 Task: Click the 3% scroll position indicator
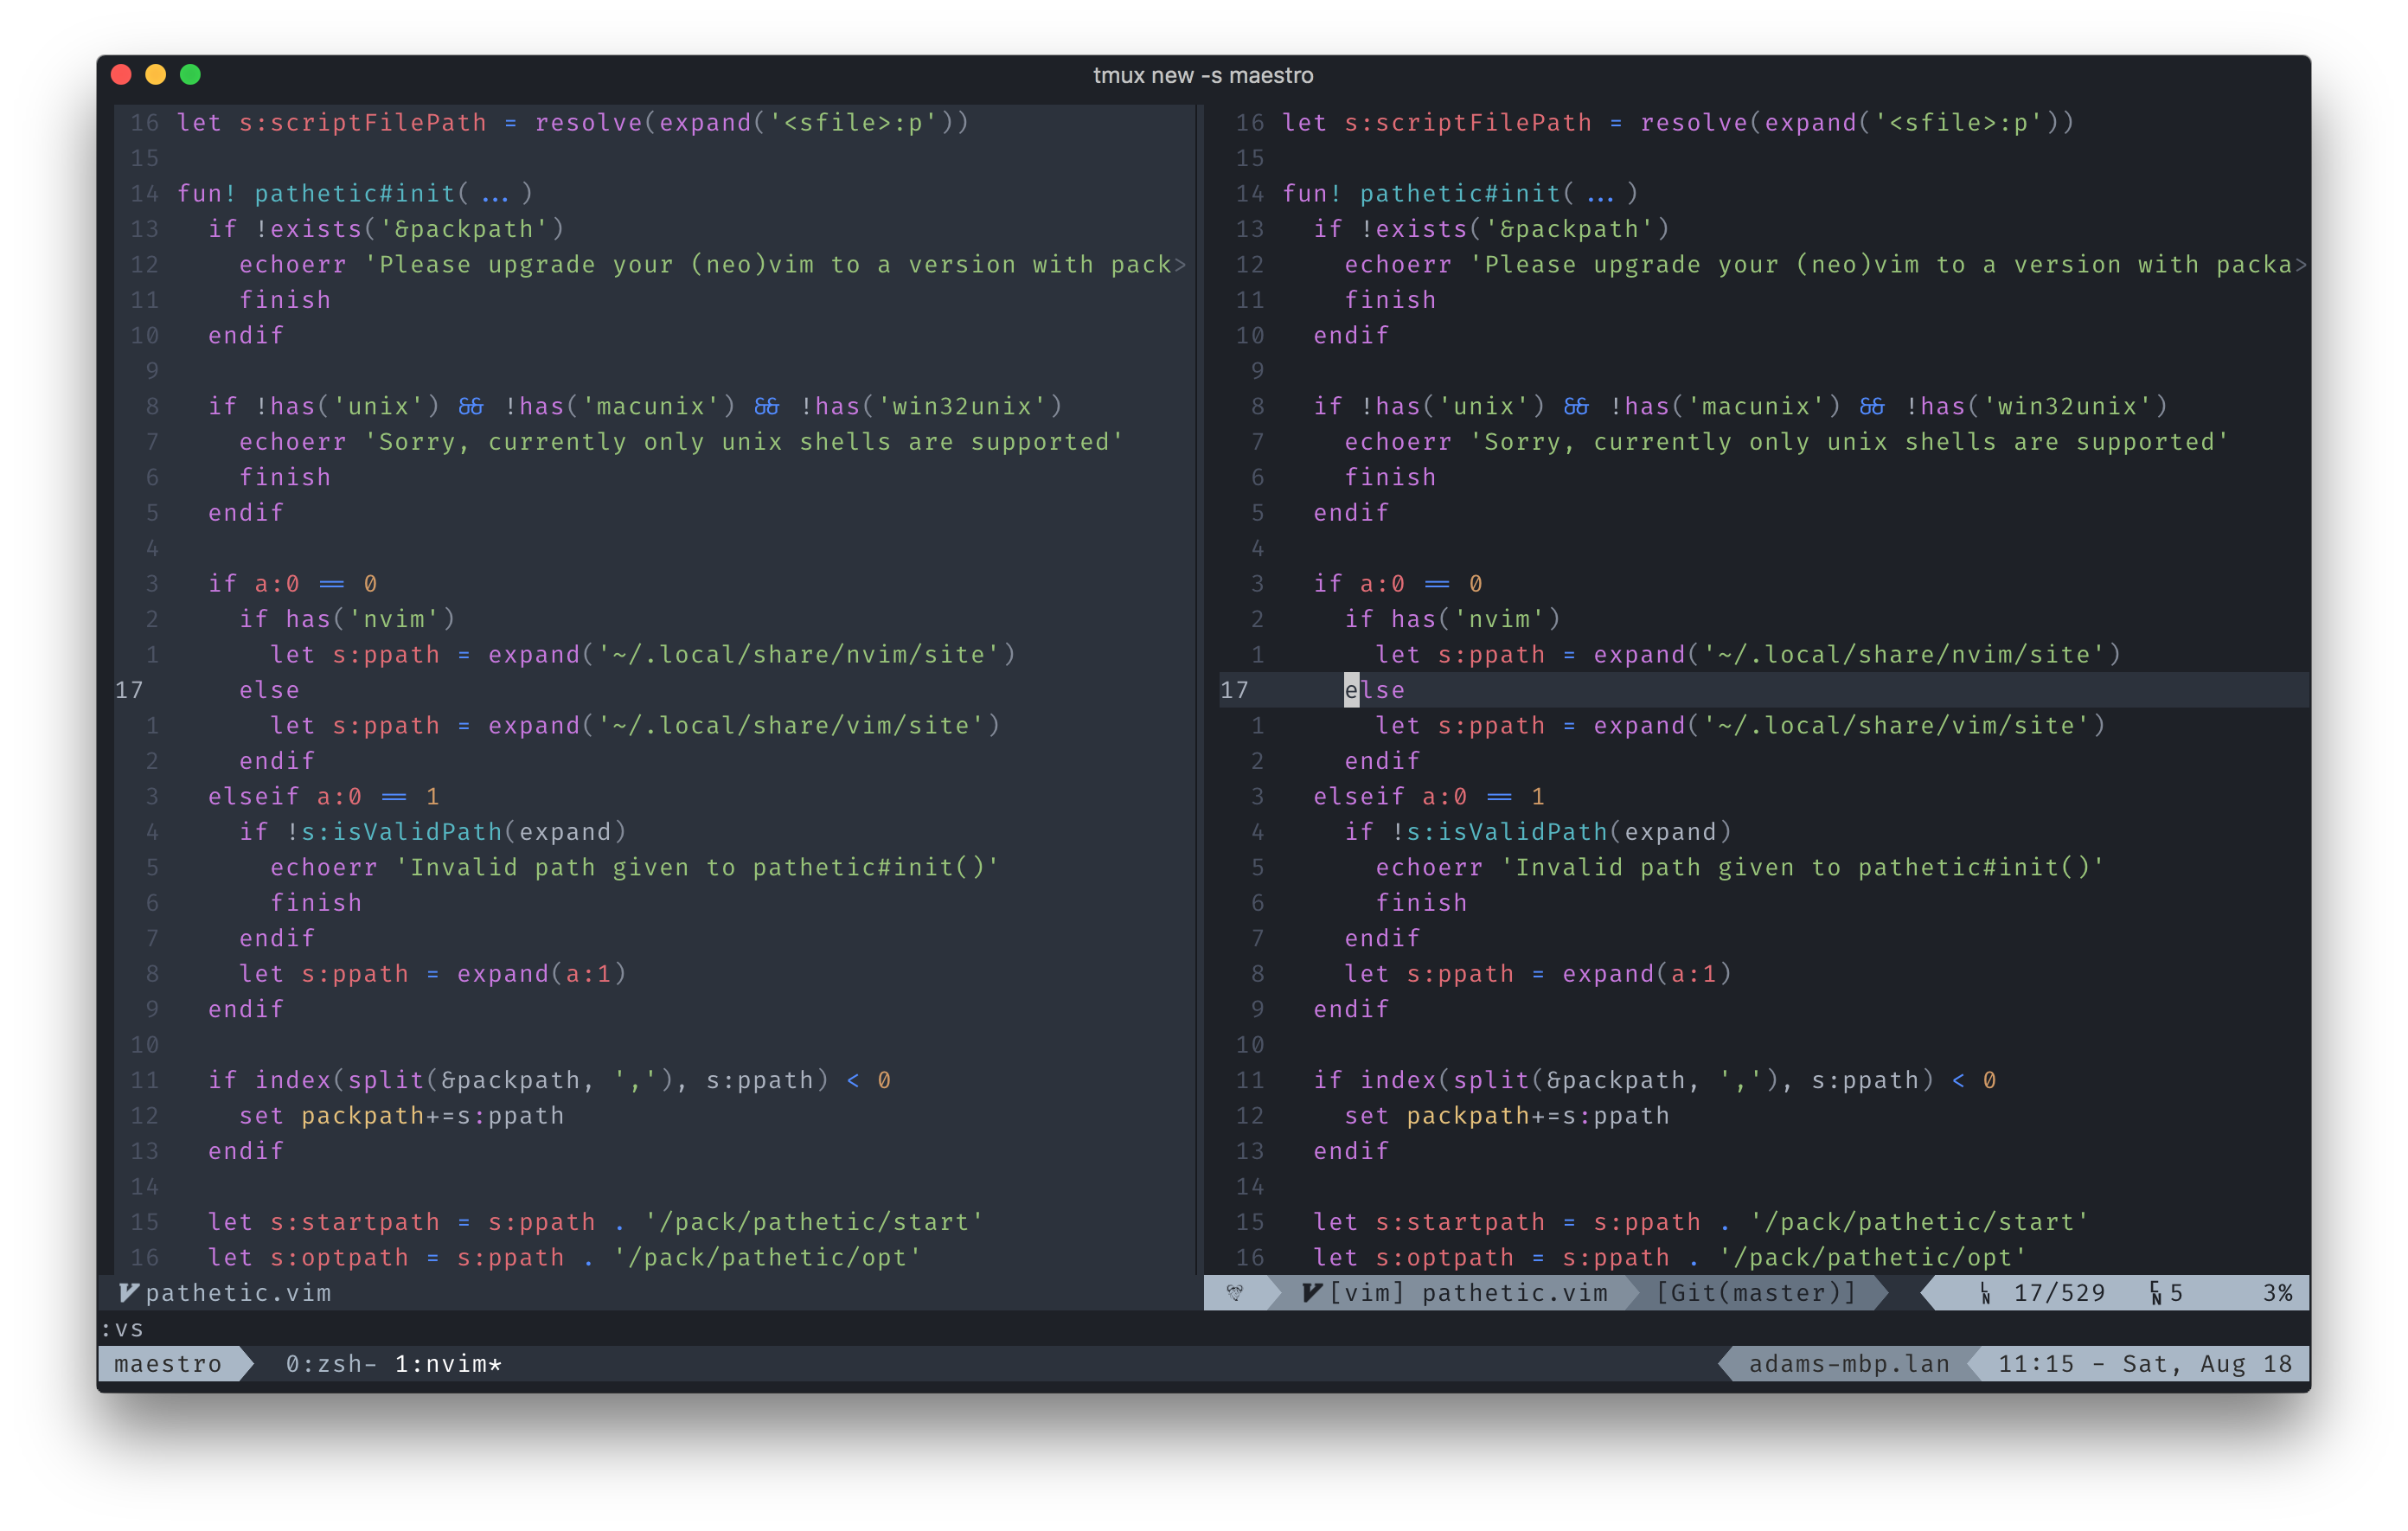pyautogui.click(x=2277, y=1293)
